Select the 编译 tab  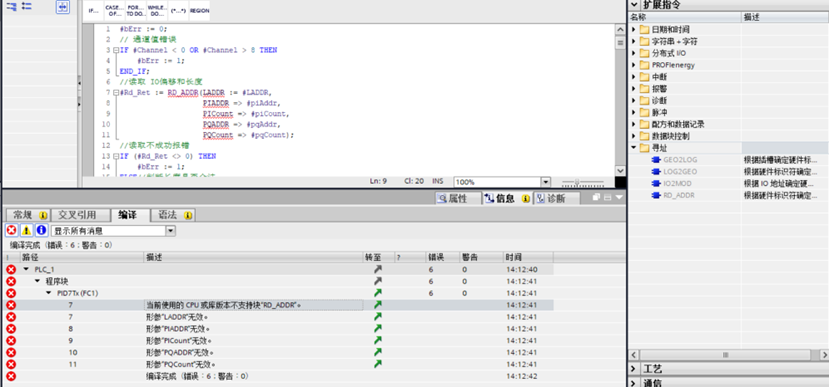[130, 215]
